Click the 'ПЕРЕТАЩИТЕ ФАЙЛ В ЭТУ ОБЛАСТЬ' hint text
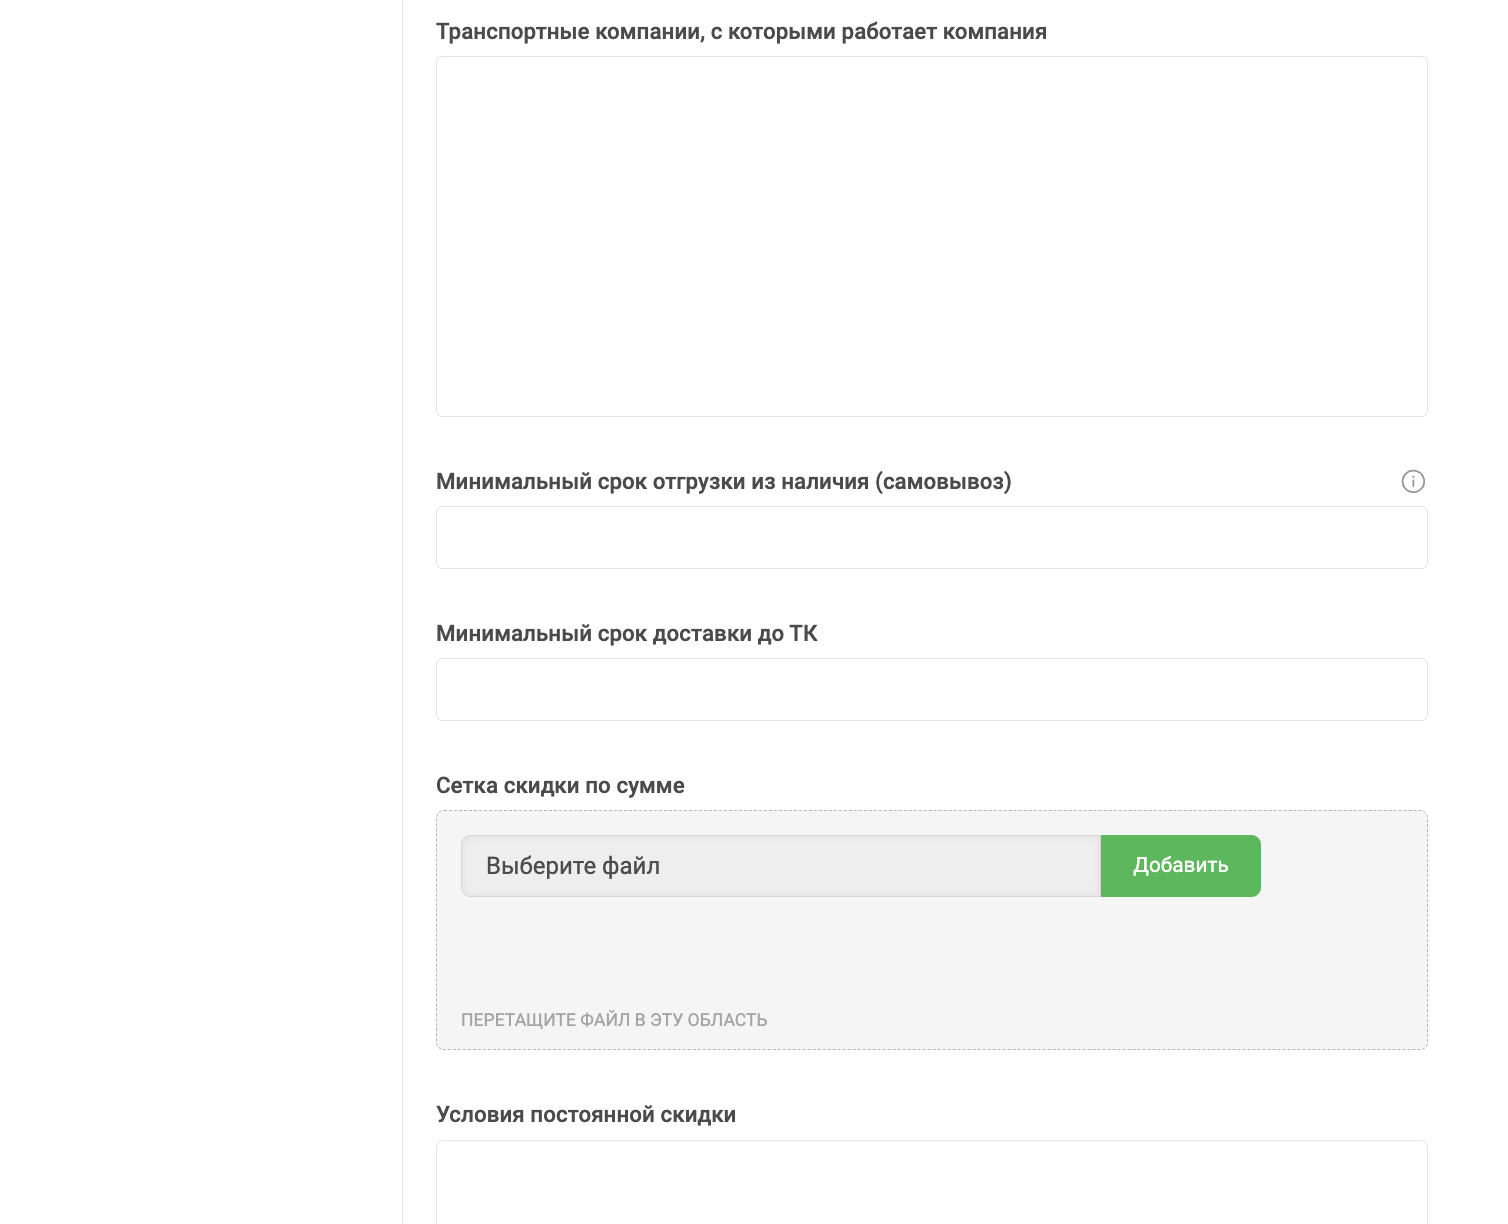This screenshot has height=1224, width=1508. tap(614, 1020)
